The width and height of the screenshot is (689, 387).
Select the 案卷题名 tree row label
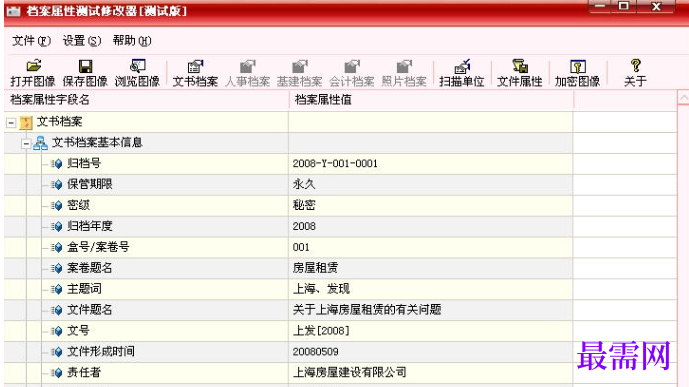pos(90,268)
